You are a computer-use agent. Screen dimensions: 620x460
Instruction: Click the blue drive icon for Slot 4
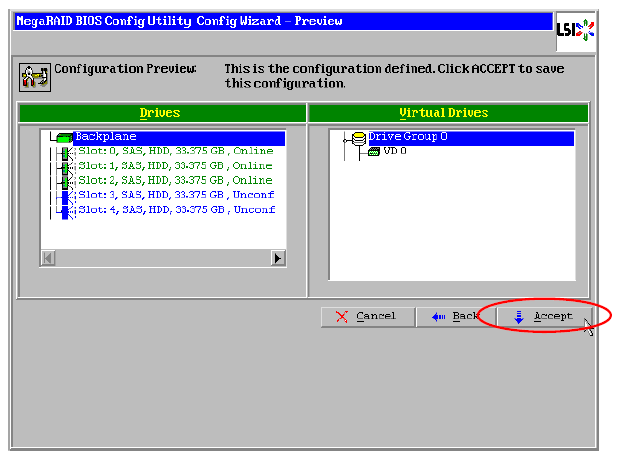66,212
